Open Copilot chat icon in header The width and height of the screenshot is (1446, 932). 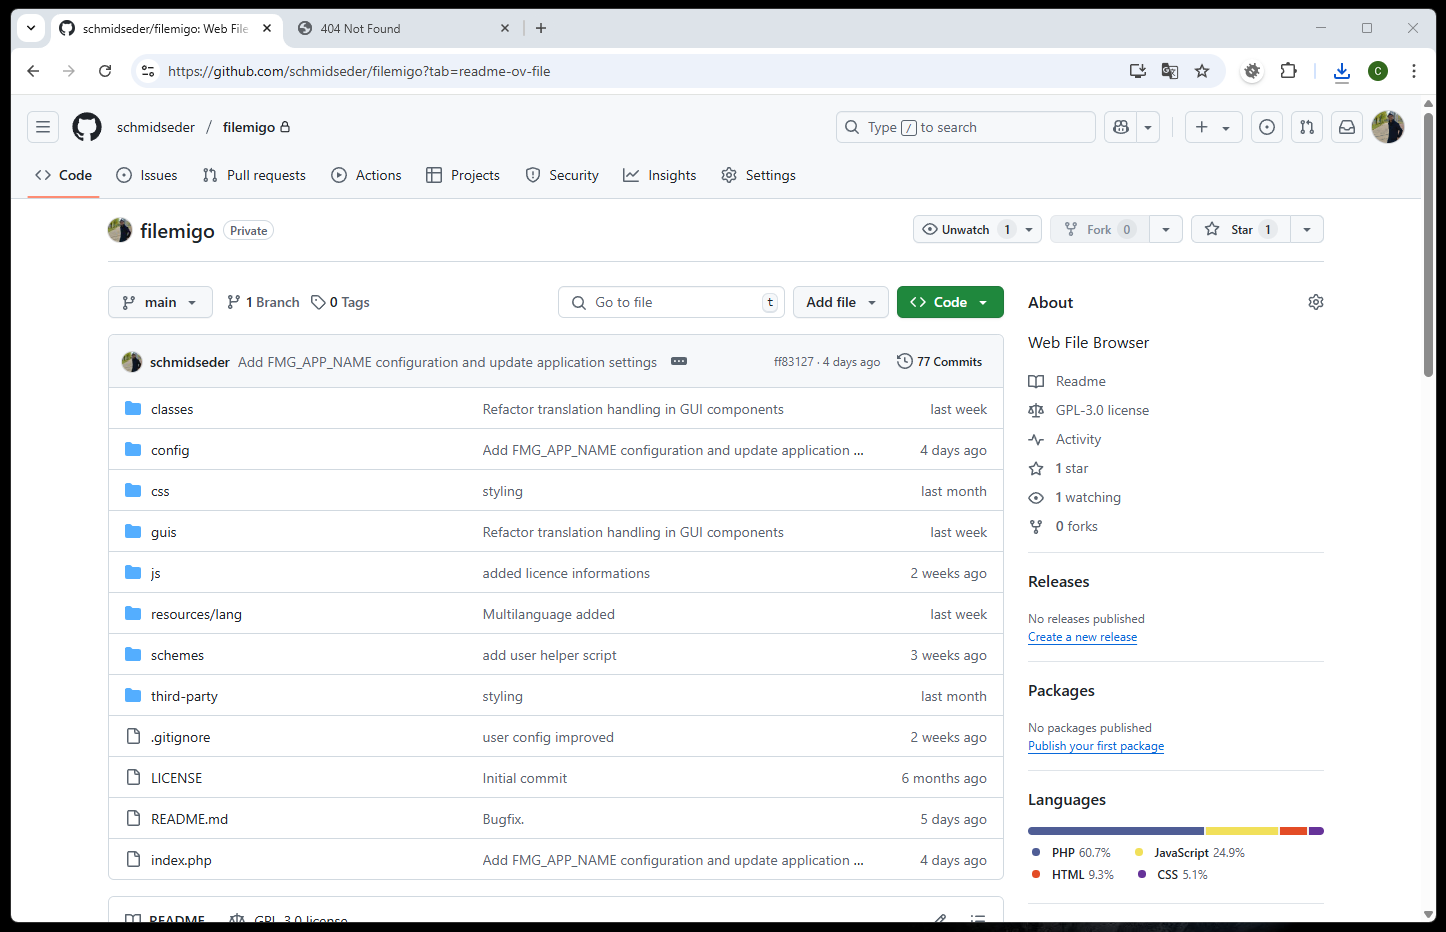tap(1121, 127)
